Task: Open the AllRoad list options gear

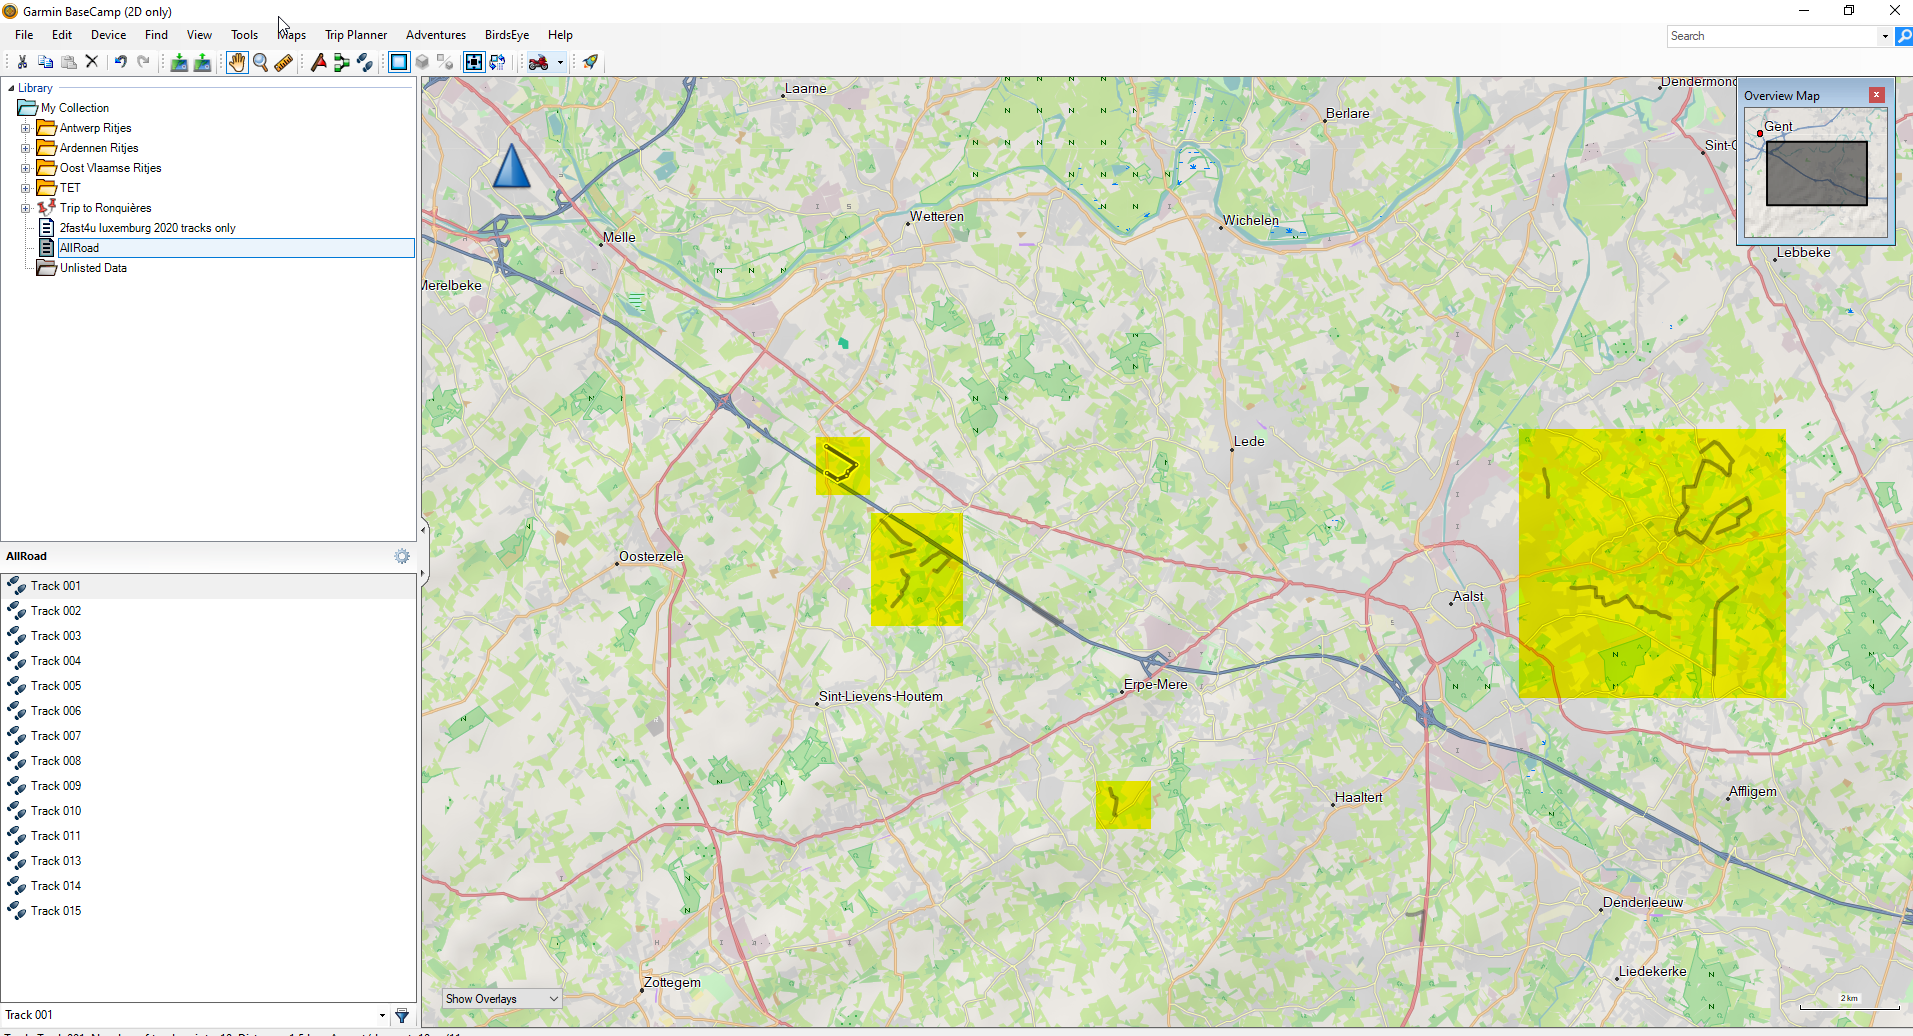Action: pyautogui.click(x=402, y=556)
